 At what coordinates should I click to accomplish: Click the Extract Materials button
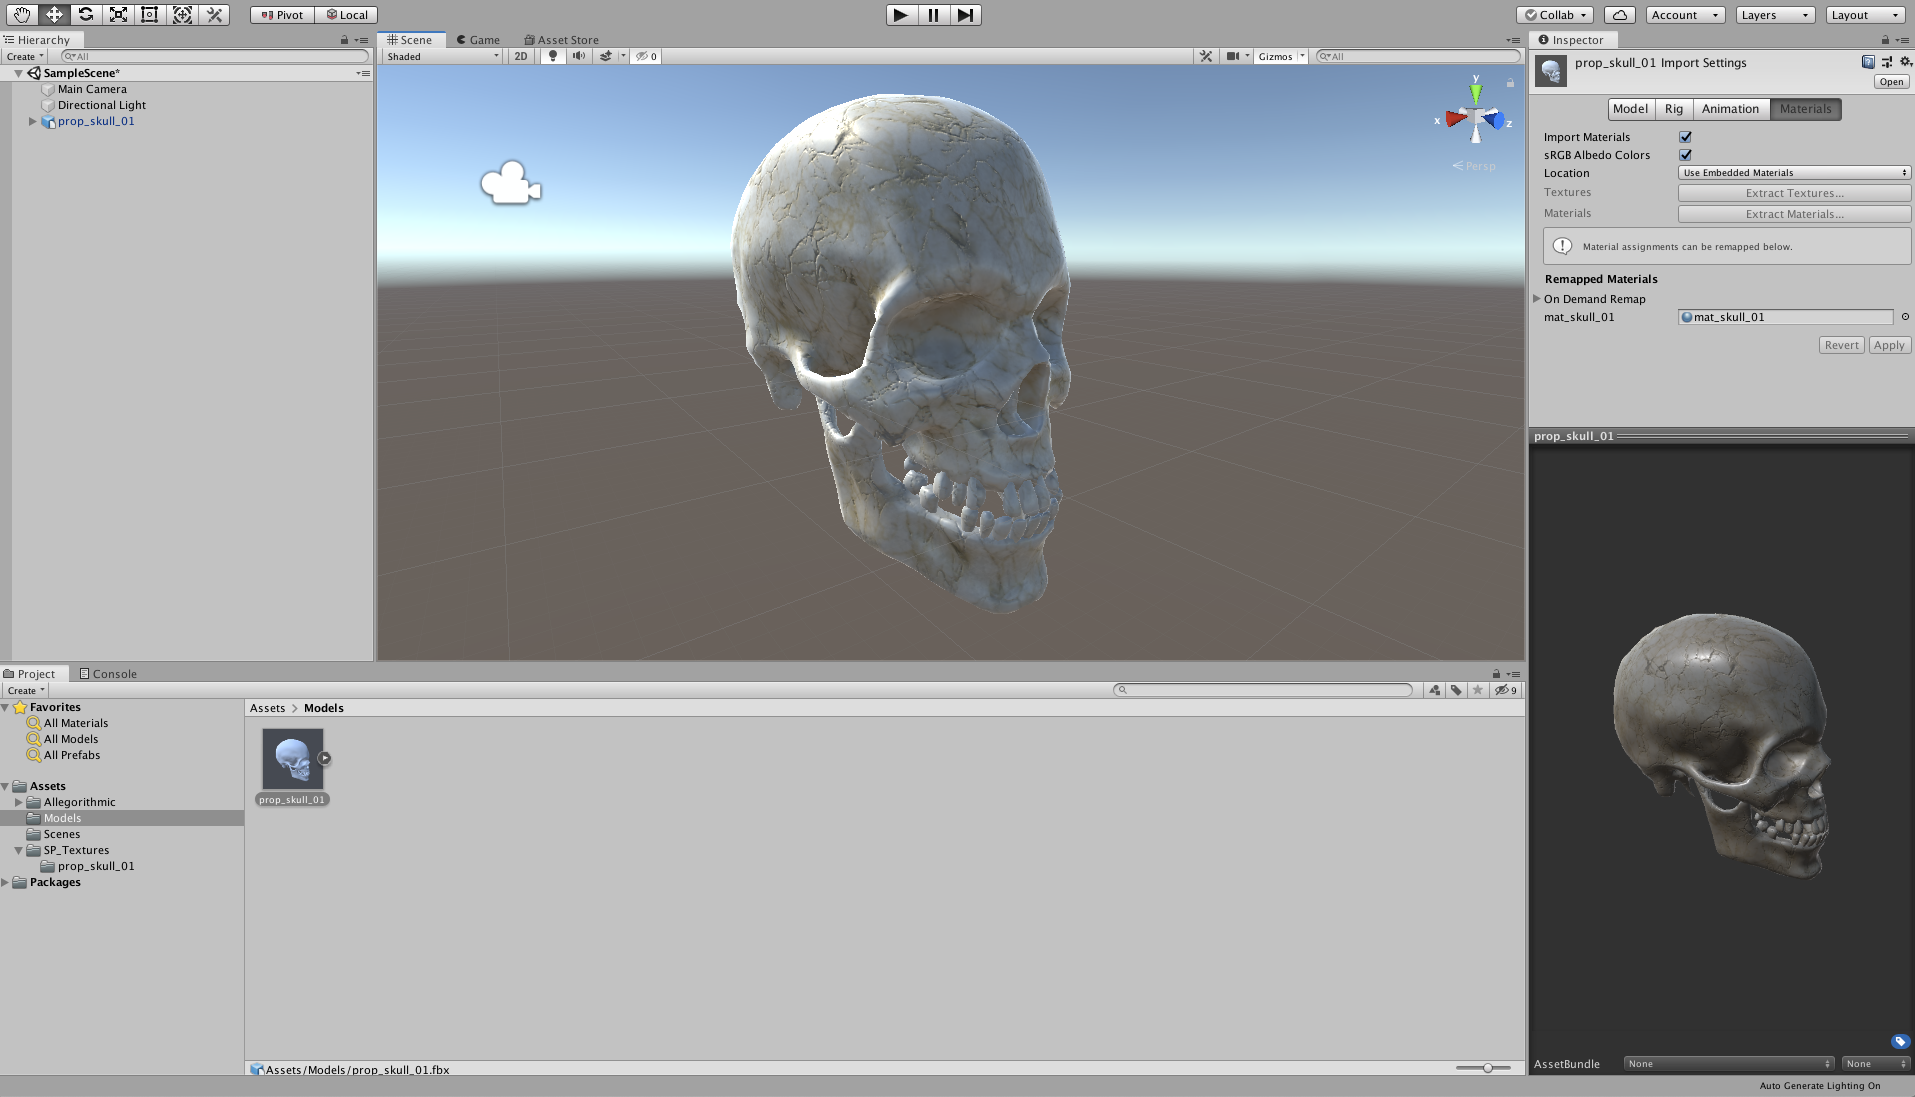click(1794, 214)
